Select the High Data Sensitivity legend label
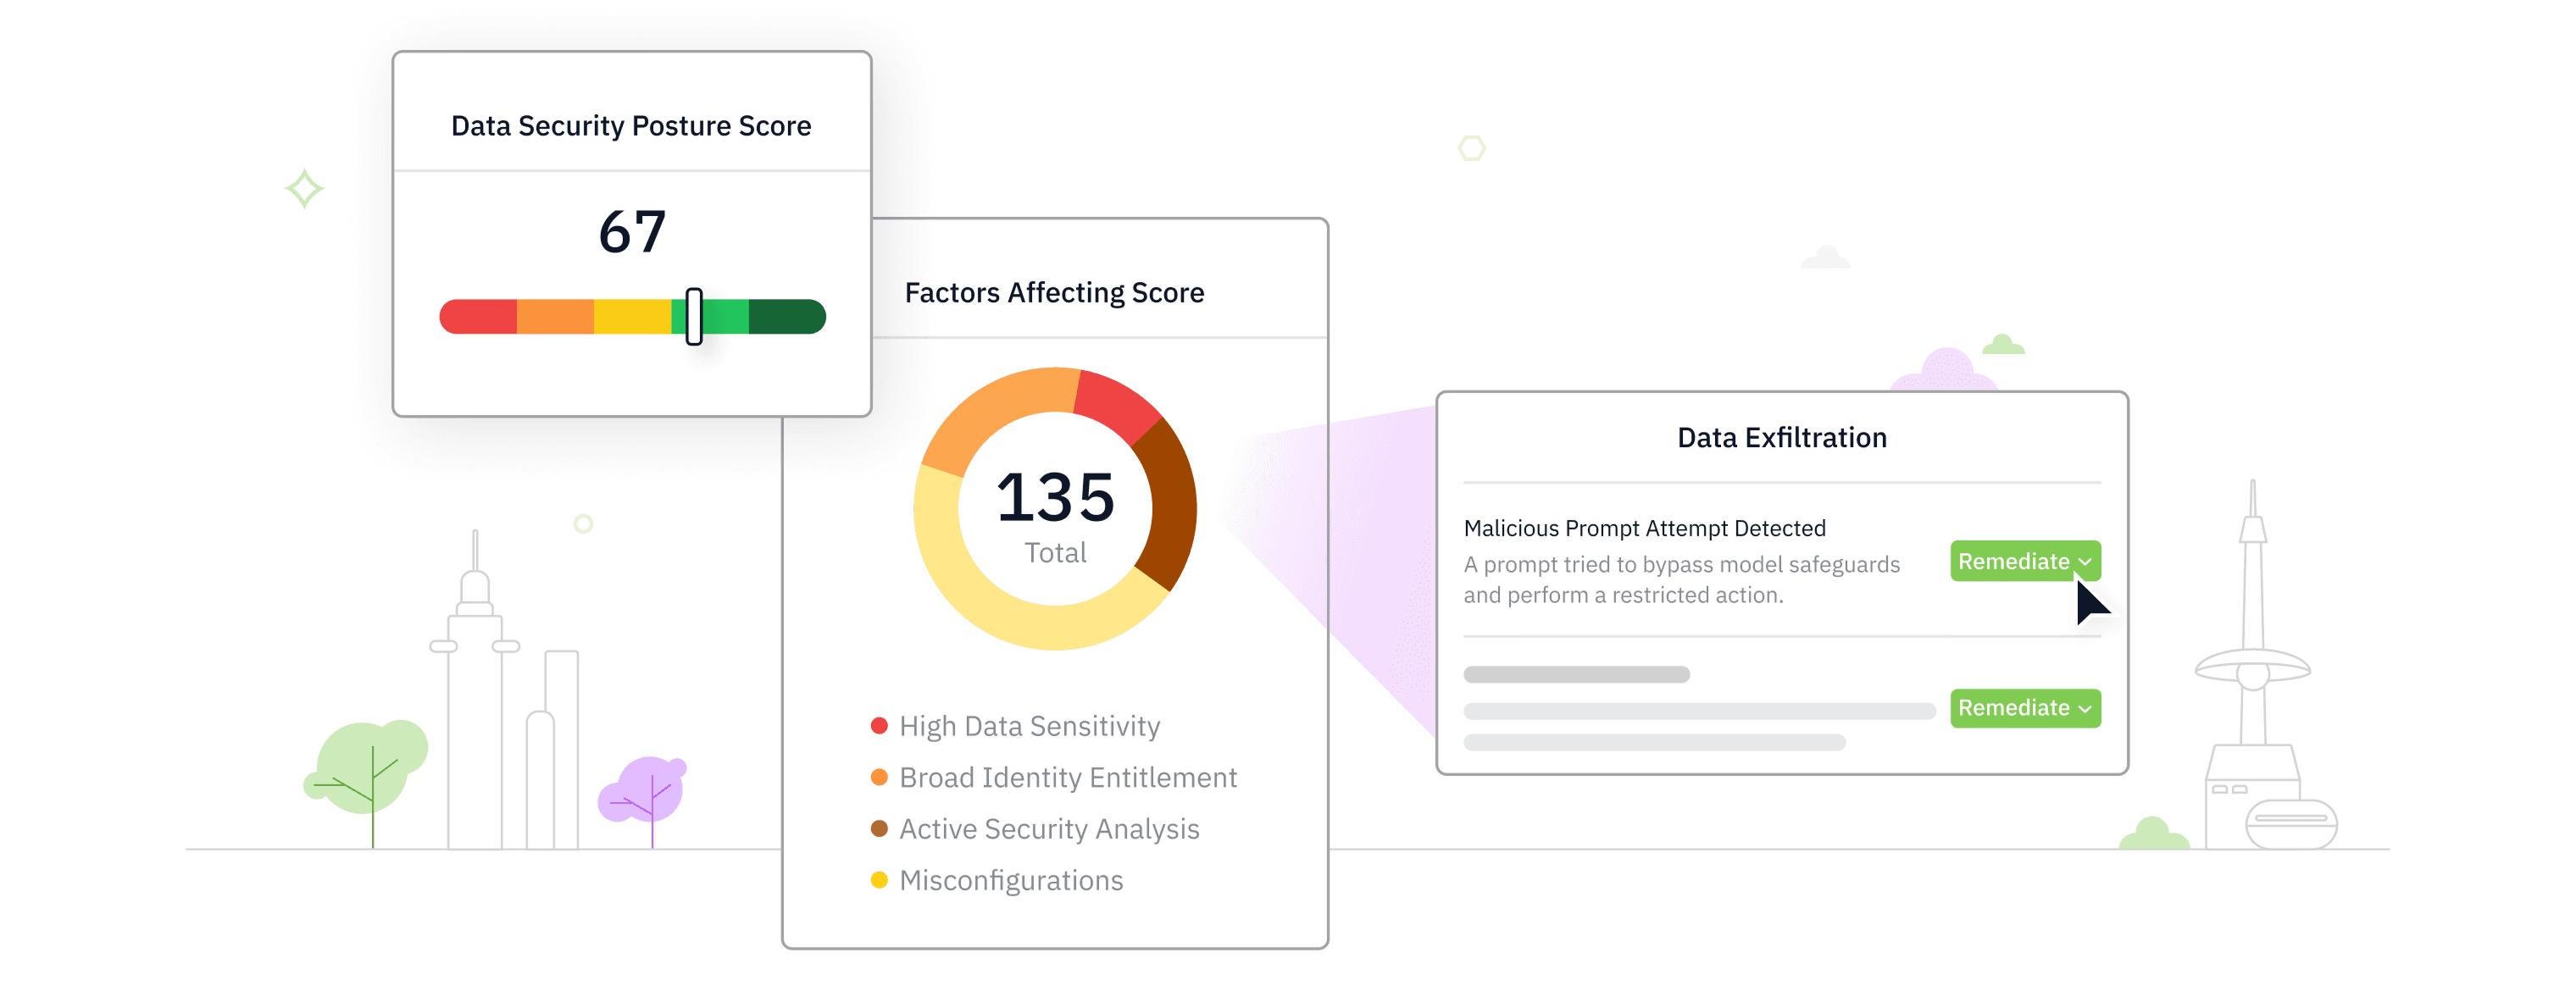 (x=1029, y=726)
